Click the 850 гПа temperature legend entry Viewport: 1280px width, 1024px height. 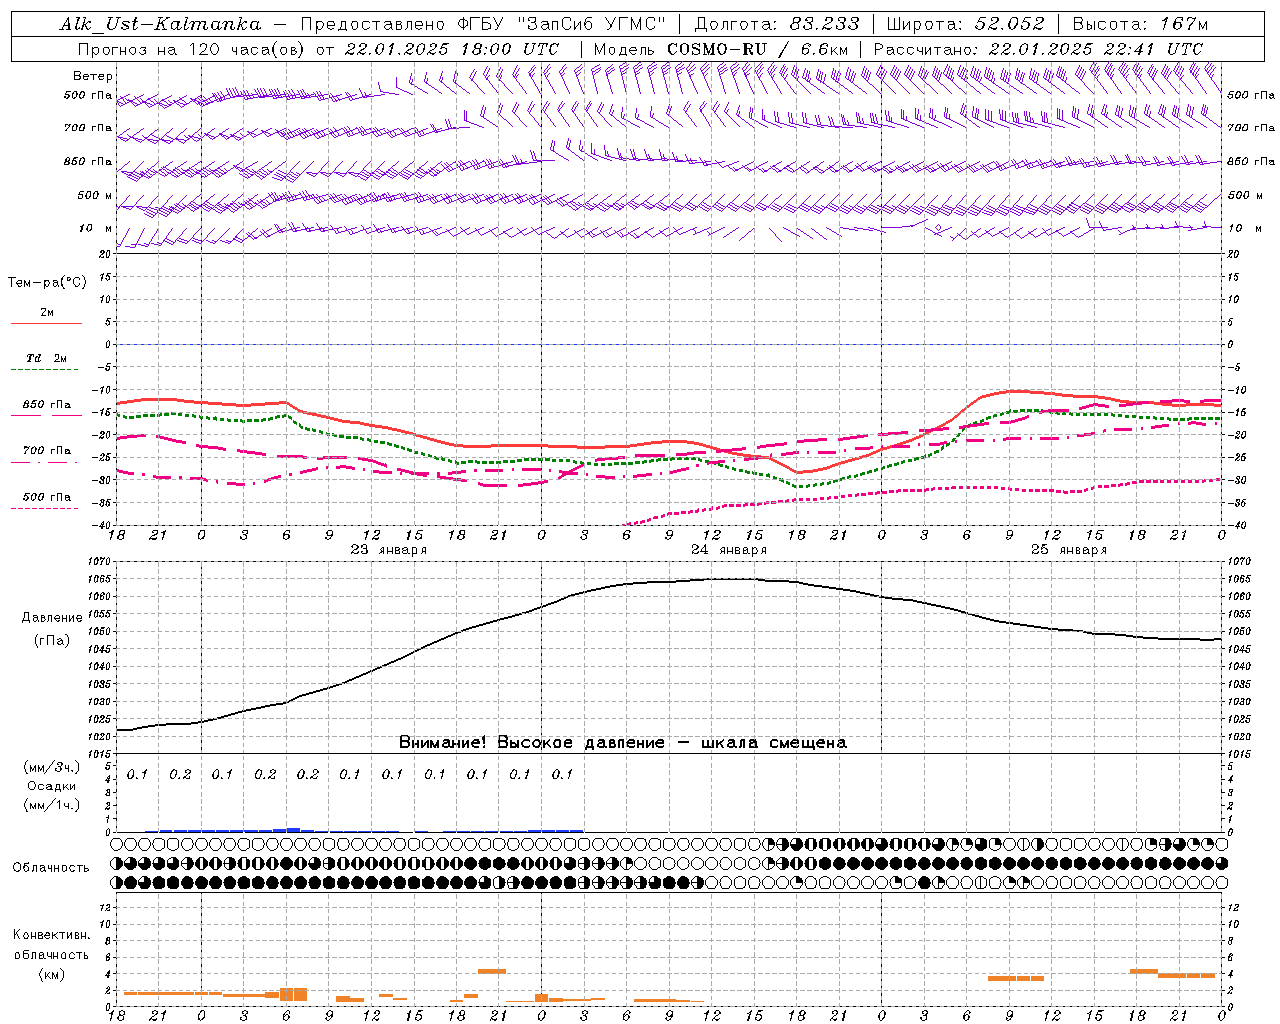(47, 405)
